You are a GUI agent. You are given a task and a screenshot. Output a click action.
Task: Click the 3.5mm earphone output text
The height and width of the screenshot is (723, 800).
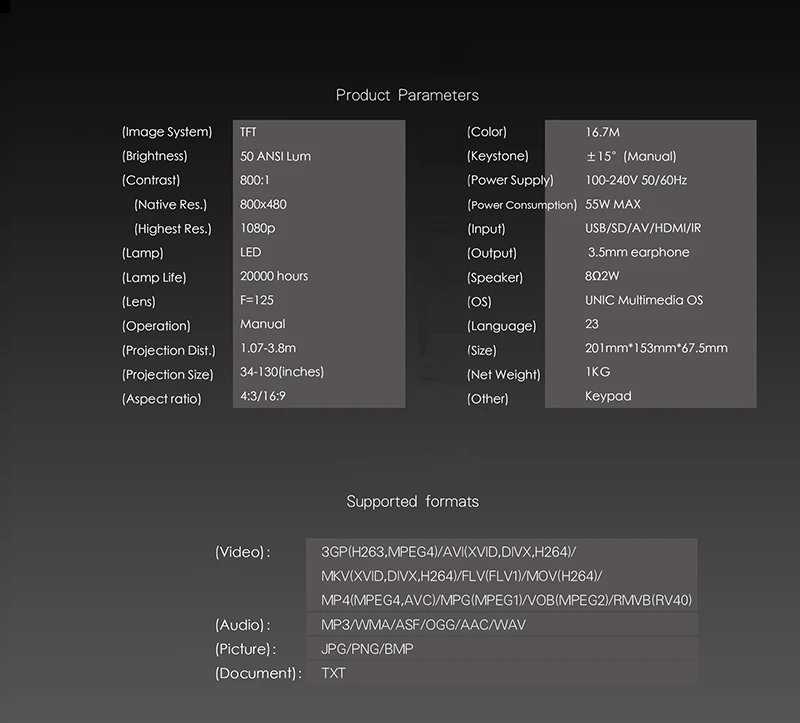638,252
